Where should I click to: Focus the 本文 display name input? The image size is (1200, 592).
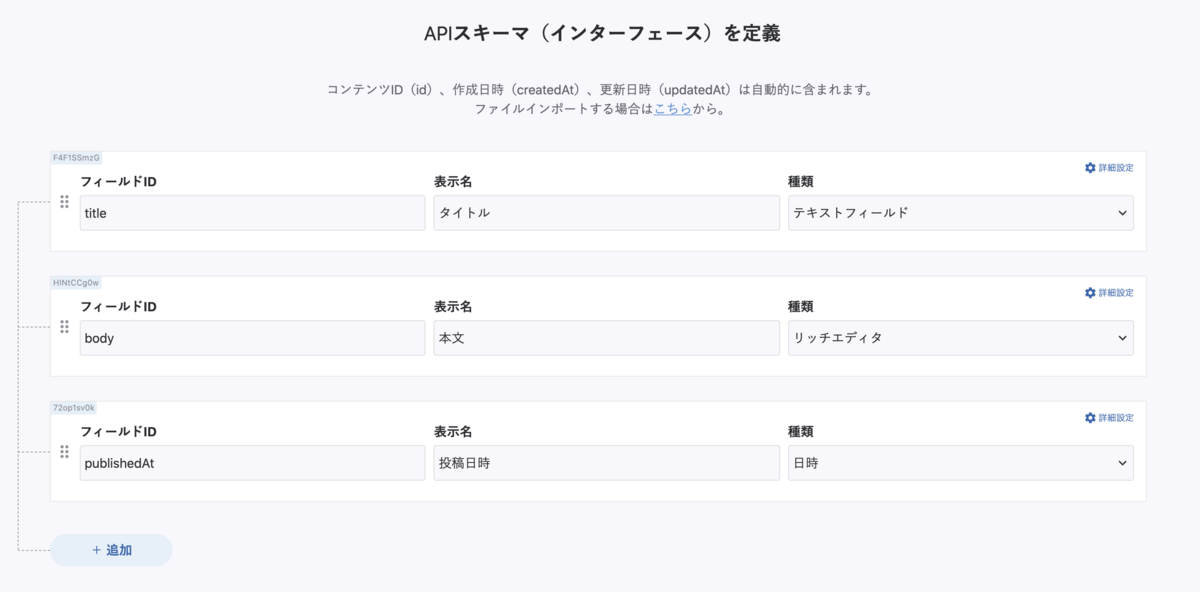(x=606, y=337)
